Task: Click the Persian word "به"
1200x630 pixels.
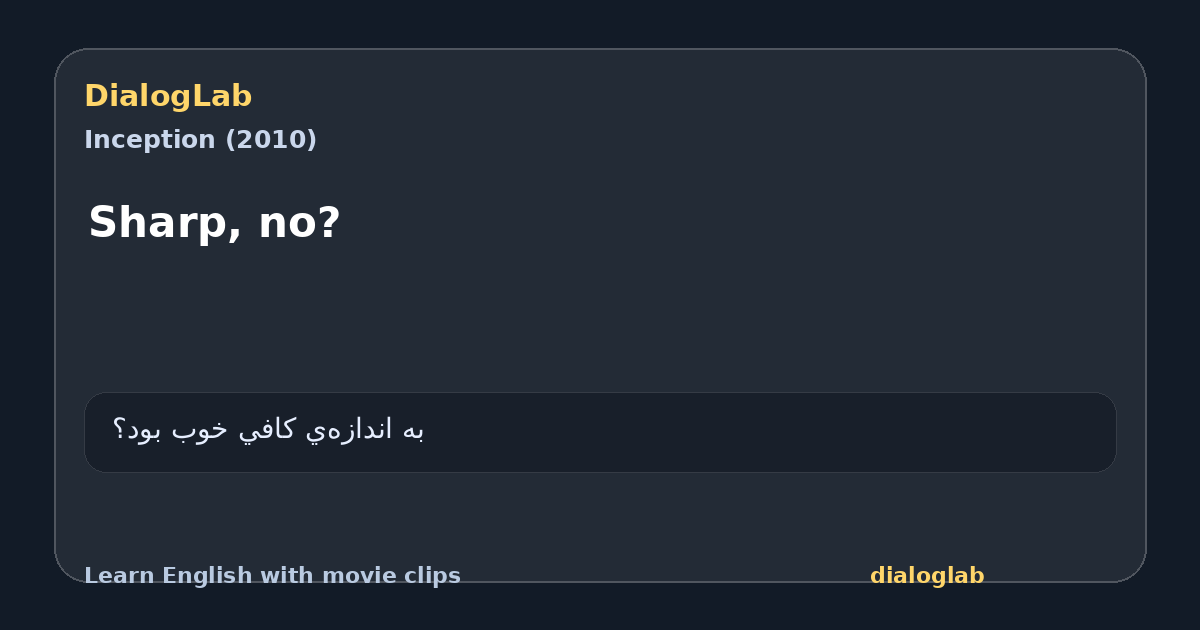Action: 413,430
